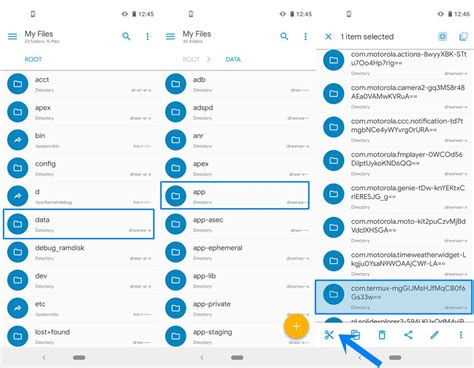Open the app-ephemeral folder
This screenshot has height=368, width=474.
[237, 252]
